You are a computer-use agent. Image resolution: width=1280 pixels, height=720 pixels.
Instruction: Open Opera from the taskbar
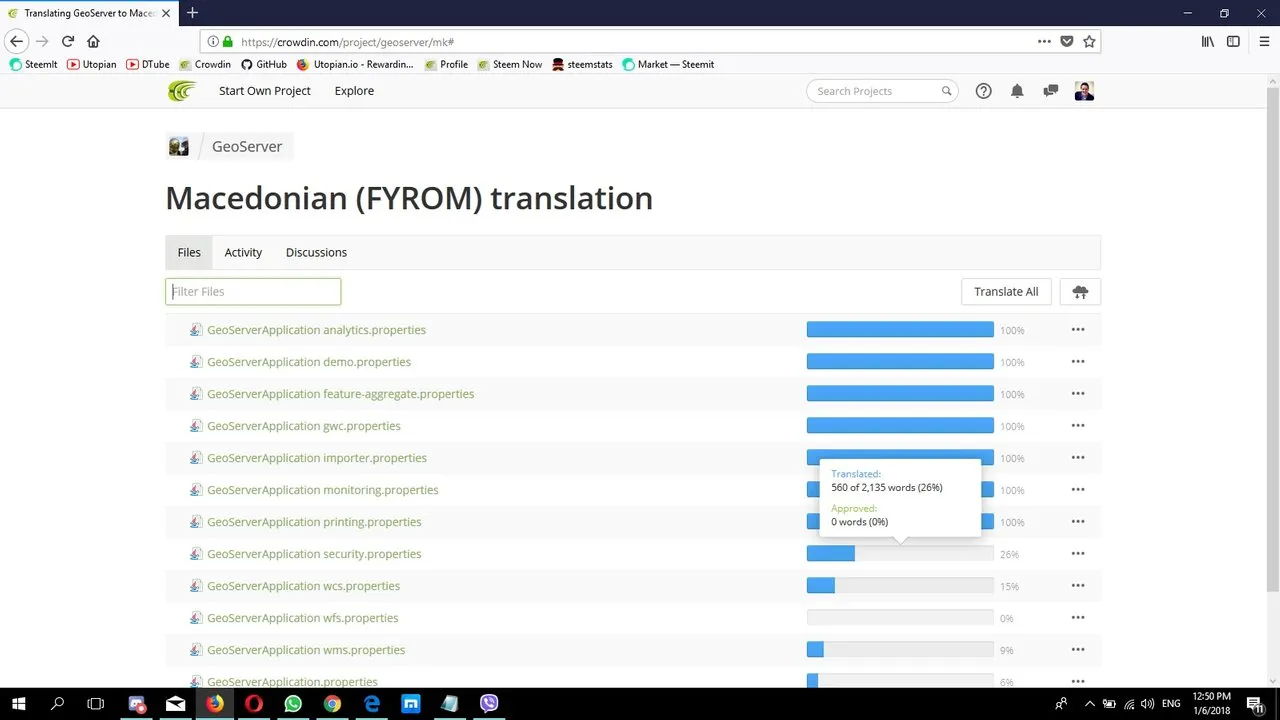254,704
